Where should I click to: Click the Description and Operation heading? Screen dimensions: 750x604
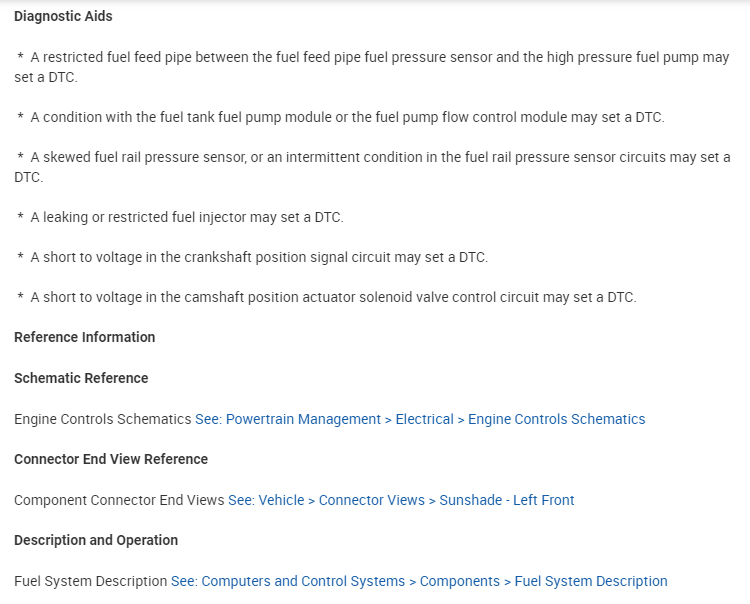coord(96,540)
